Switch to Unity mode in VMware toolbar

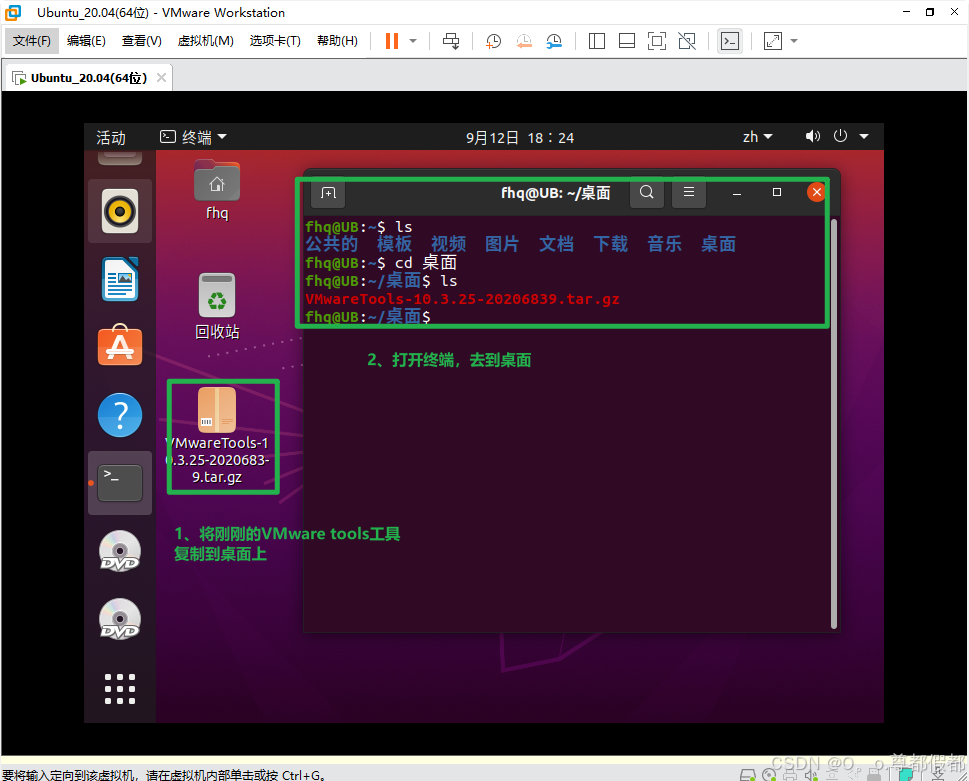(x=687, y=41)
